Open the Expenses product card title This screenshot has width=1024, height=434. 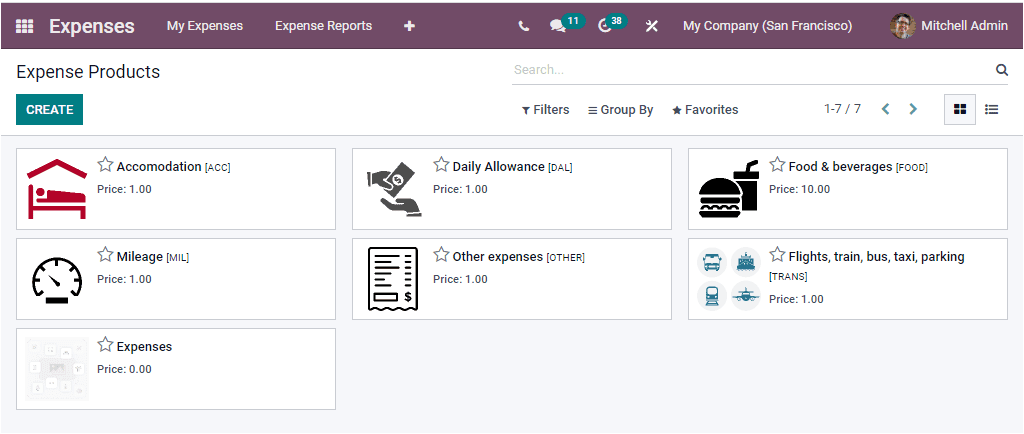click(144, 347)
